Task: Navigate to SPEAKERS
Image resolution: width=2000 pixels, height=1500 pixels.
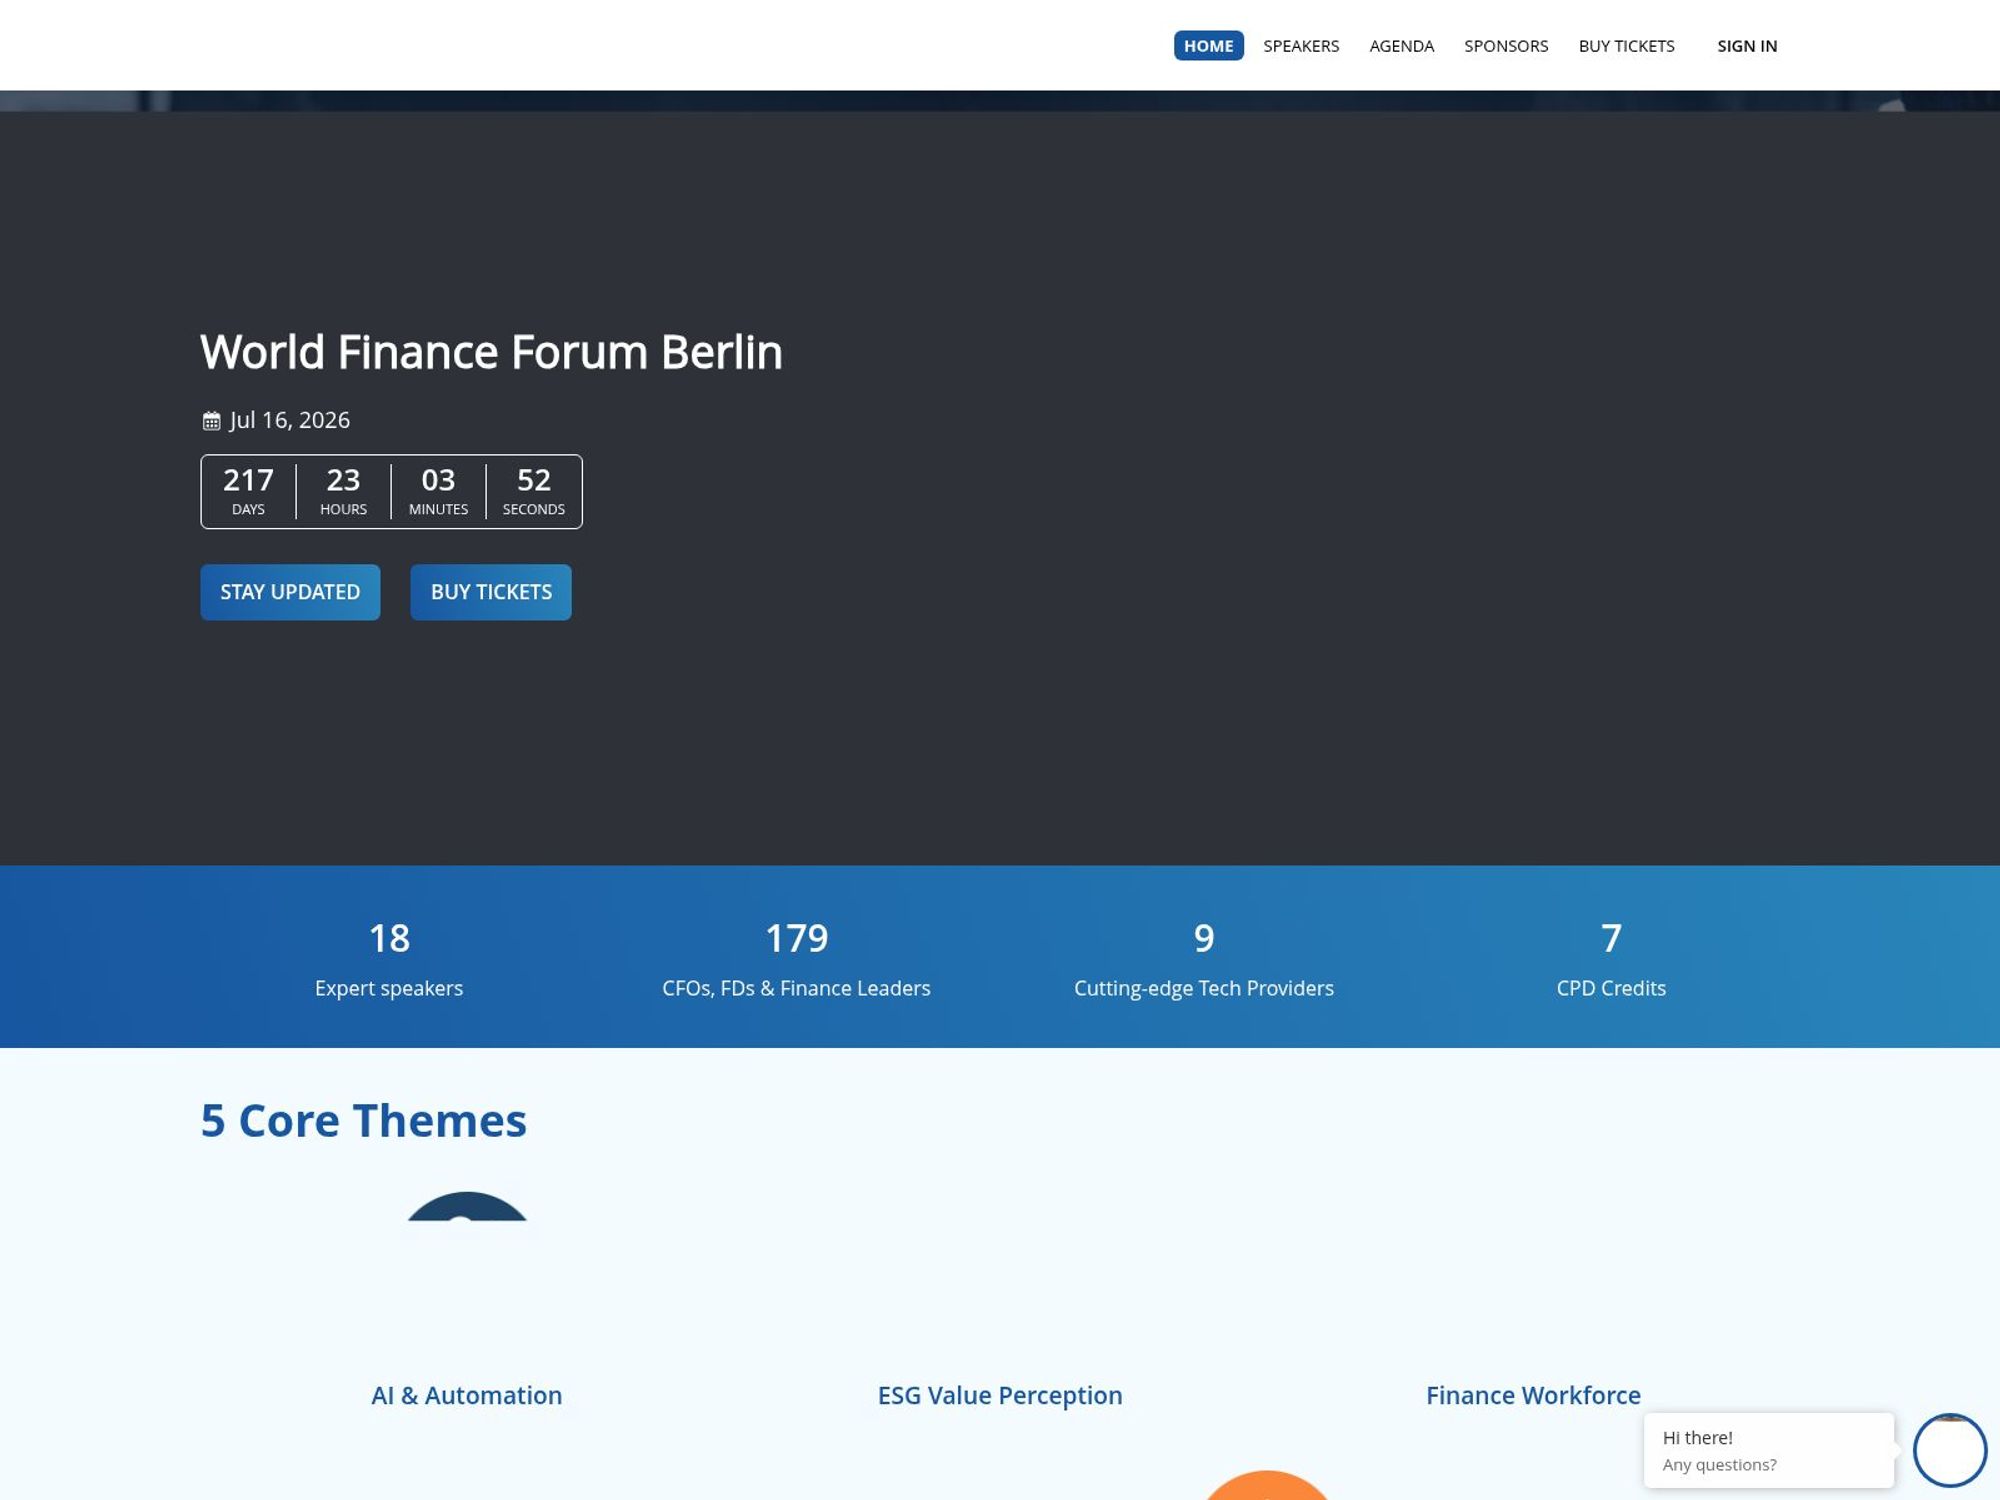Action: (1301, 46)
